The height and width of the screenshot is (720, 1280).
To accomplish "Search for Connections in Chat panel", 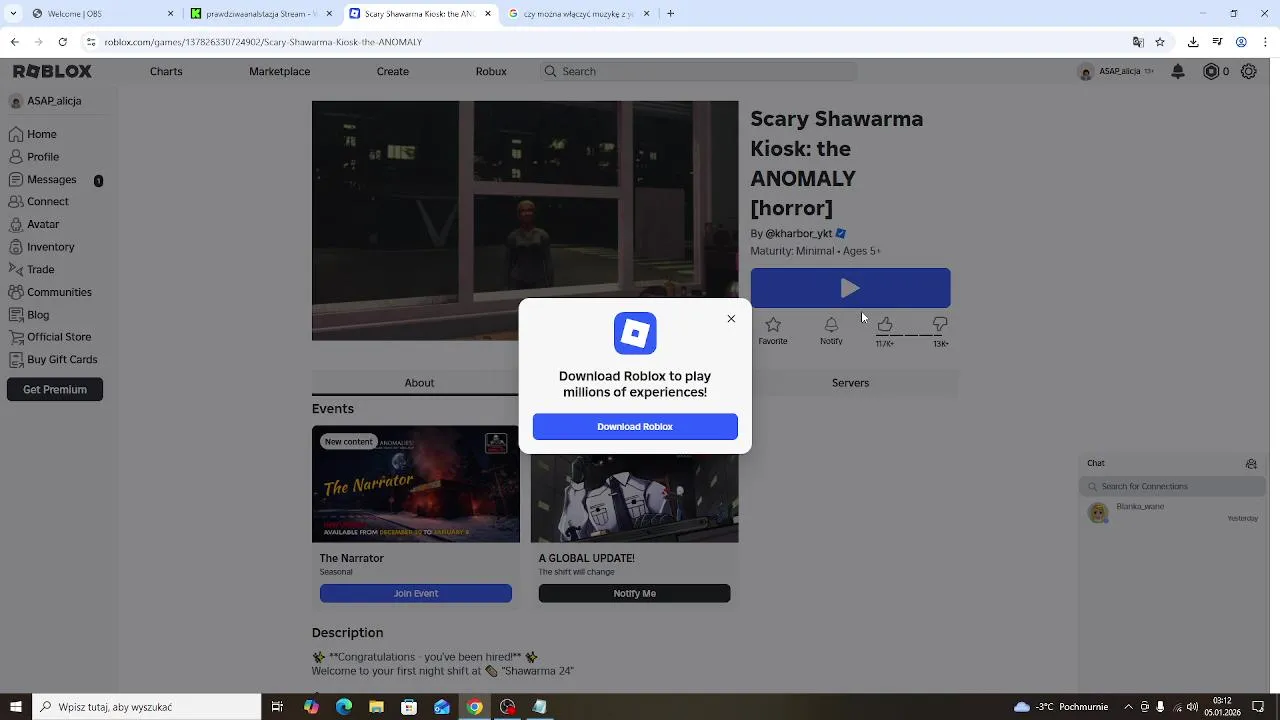I will pyautogui.click(x=1172, y=487).
